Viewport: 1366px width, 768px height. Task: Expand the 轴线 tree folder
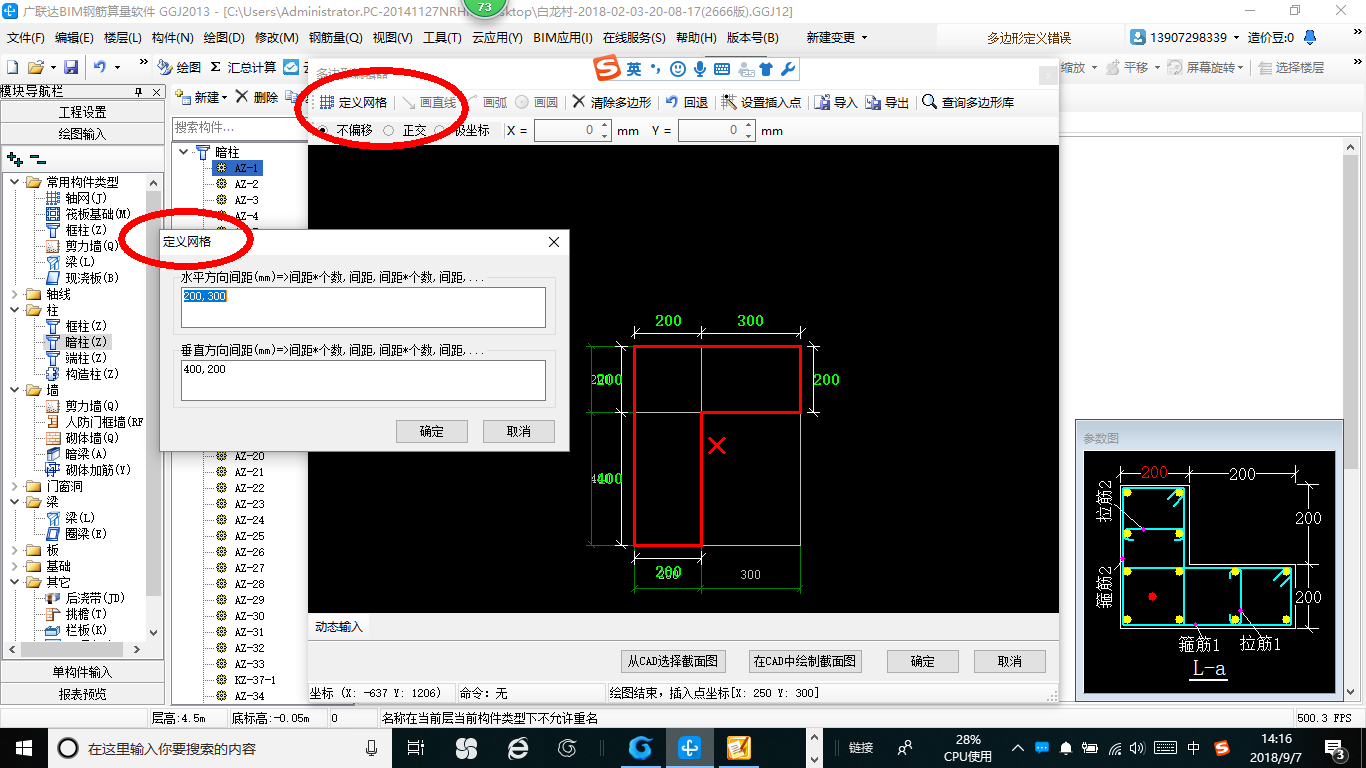[14, 294]
